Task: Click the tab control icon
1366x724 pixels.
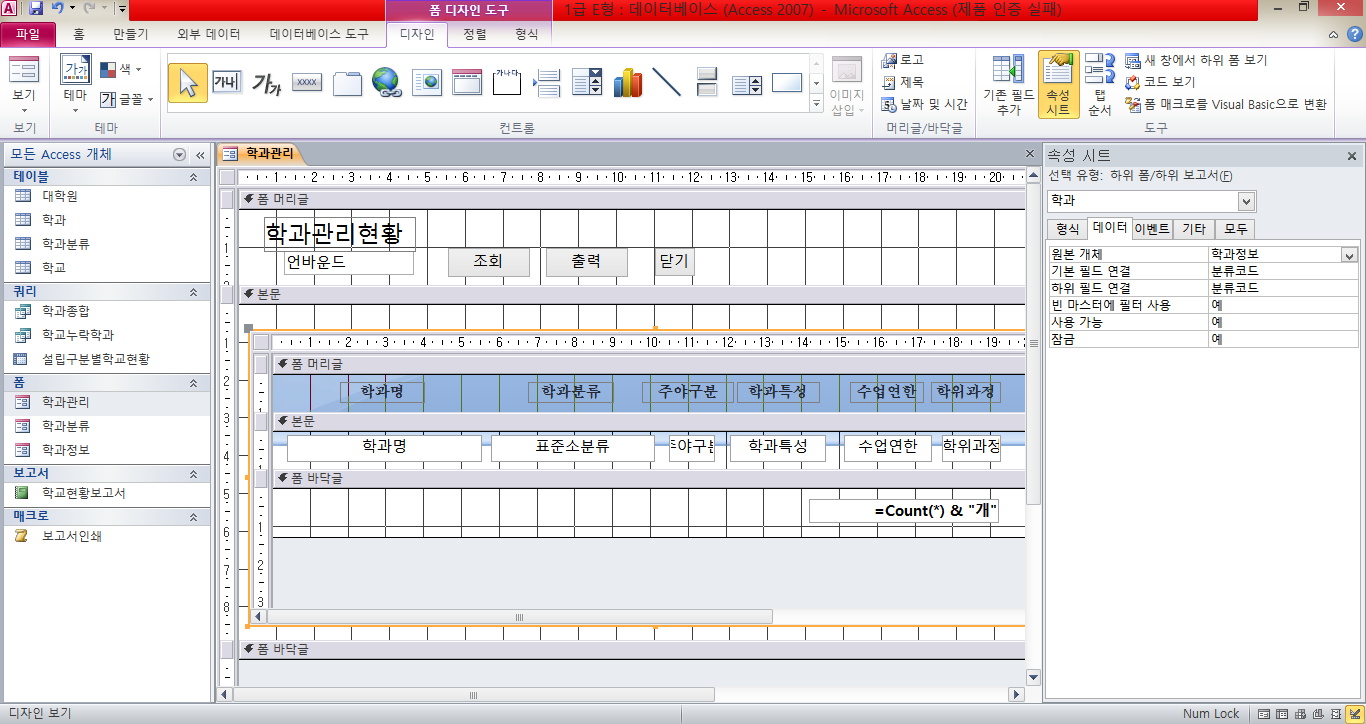Action: tap(347, 82)
